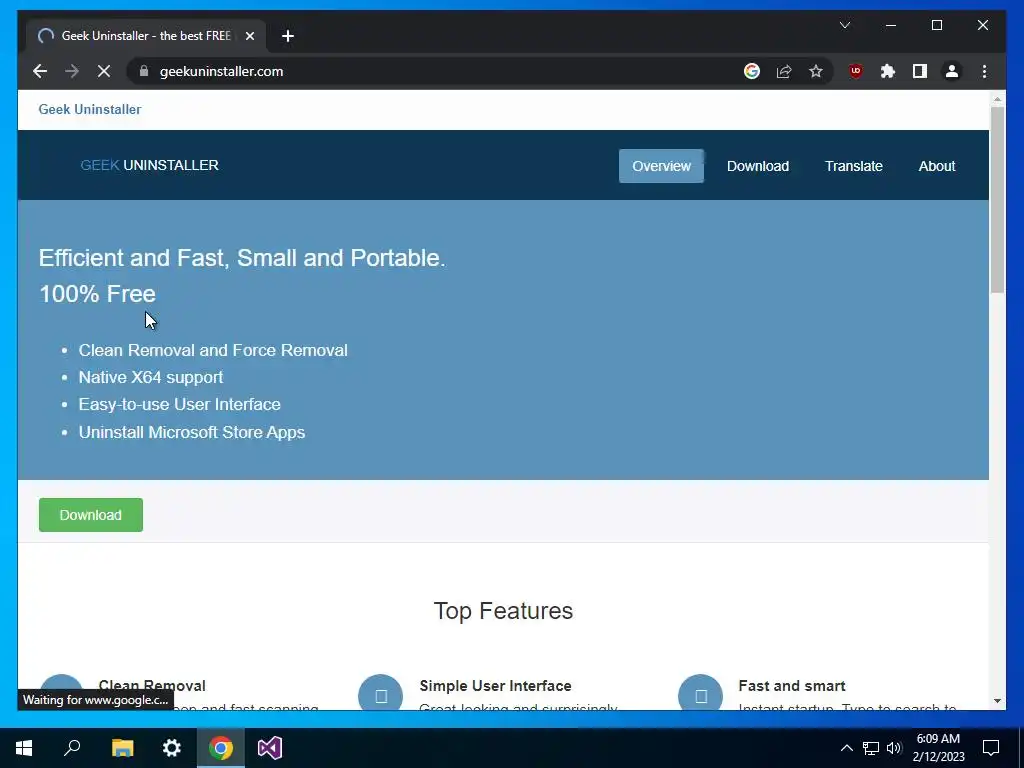The image size is (1024, 768).
Task: Open the Translate nav item
Action: tap(853, 166)
